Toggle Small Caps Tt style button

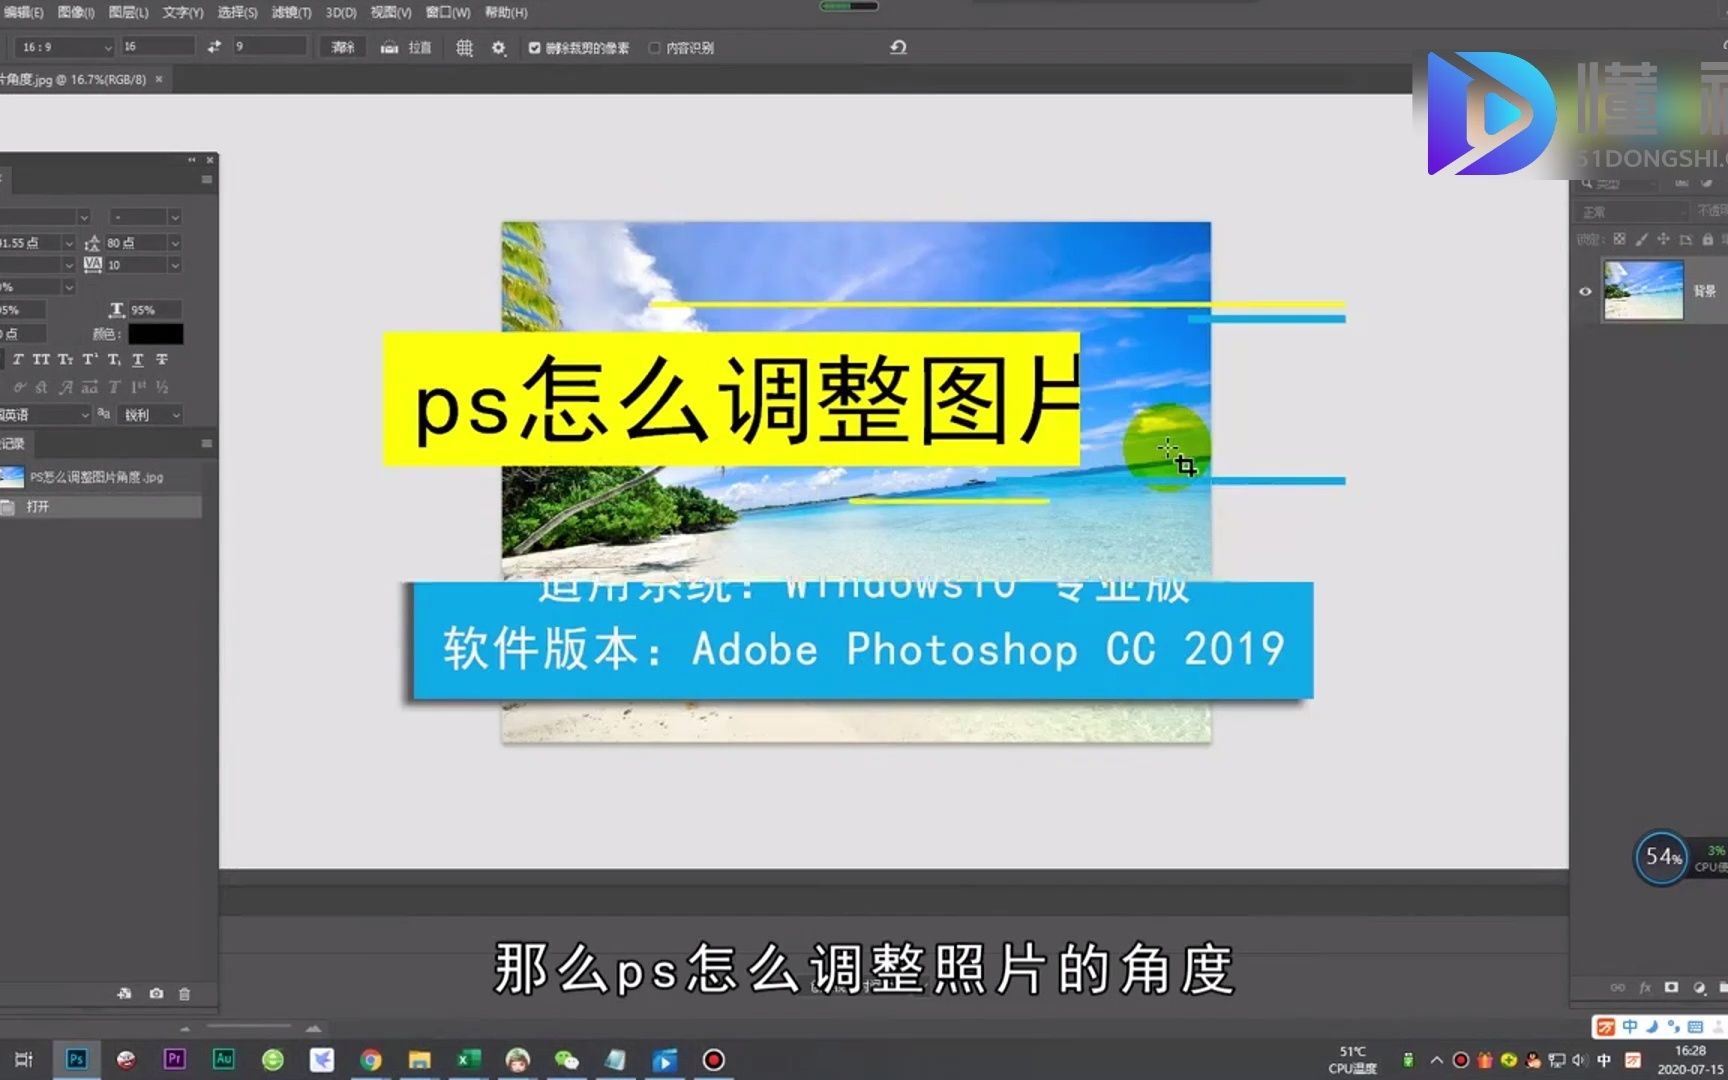pyautogui.click(x=65, y=360)
